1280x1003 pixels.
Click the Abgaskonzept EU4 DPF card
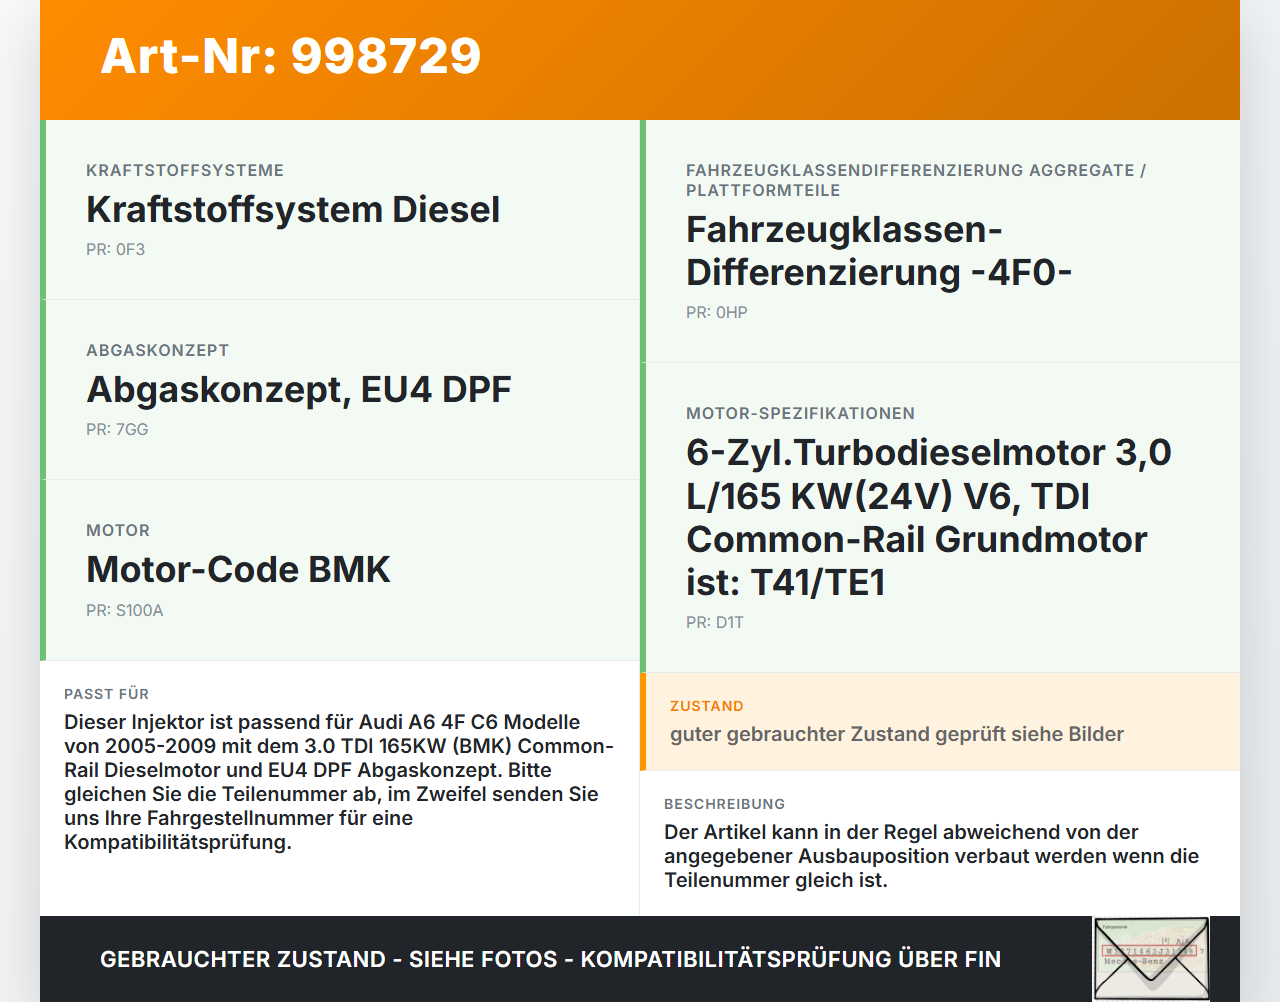[x=340, y=388]
